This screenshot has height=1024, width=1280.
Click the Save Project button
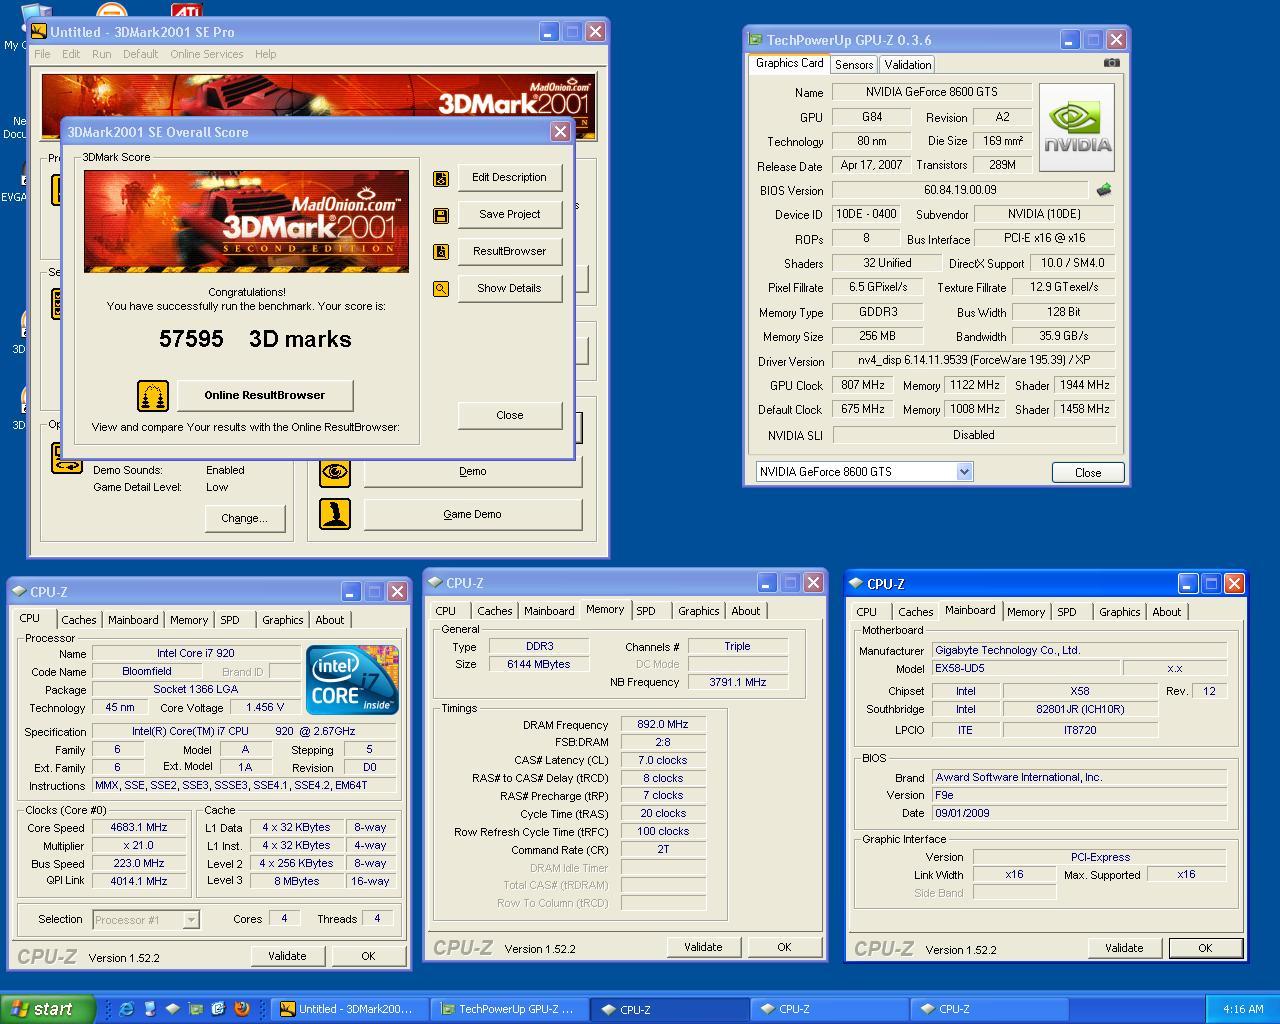(509, 215)
